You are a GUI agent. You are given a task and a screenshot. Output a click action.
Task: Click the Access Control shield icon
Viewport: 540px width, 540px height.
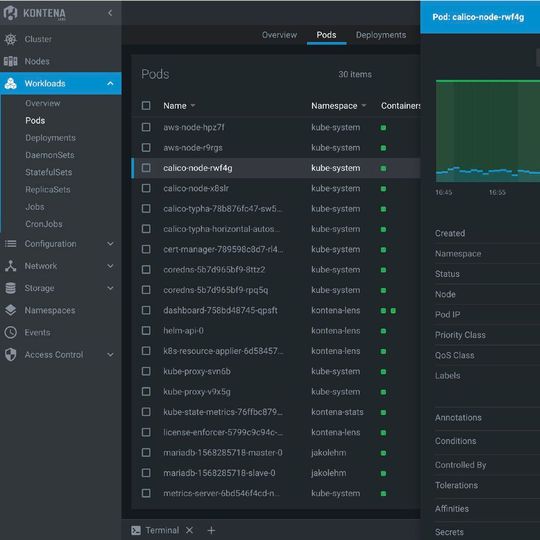click(10, 354)
